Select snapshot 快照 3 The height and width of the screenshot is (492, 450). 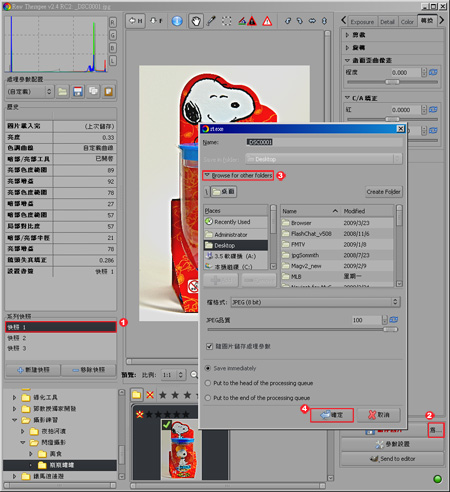pyautogui.click(x=61, y=348)
